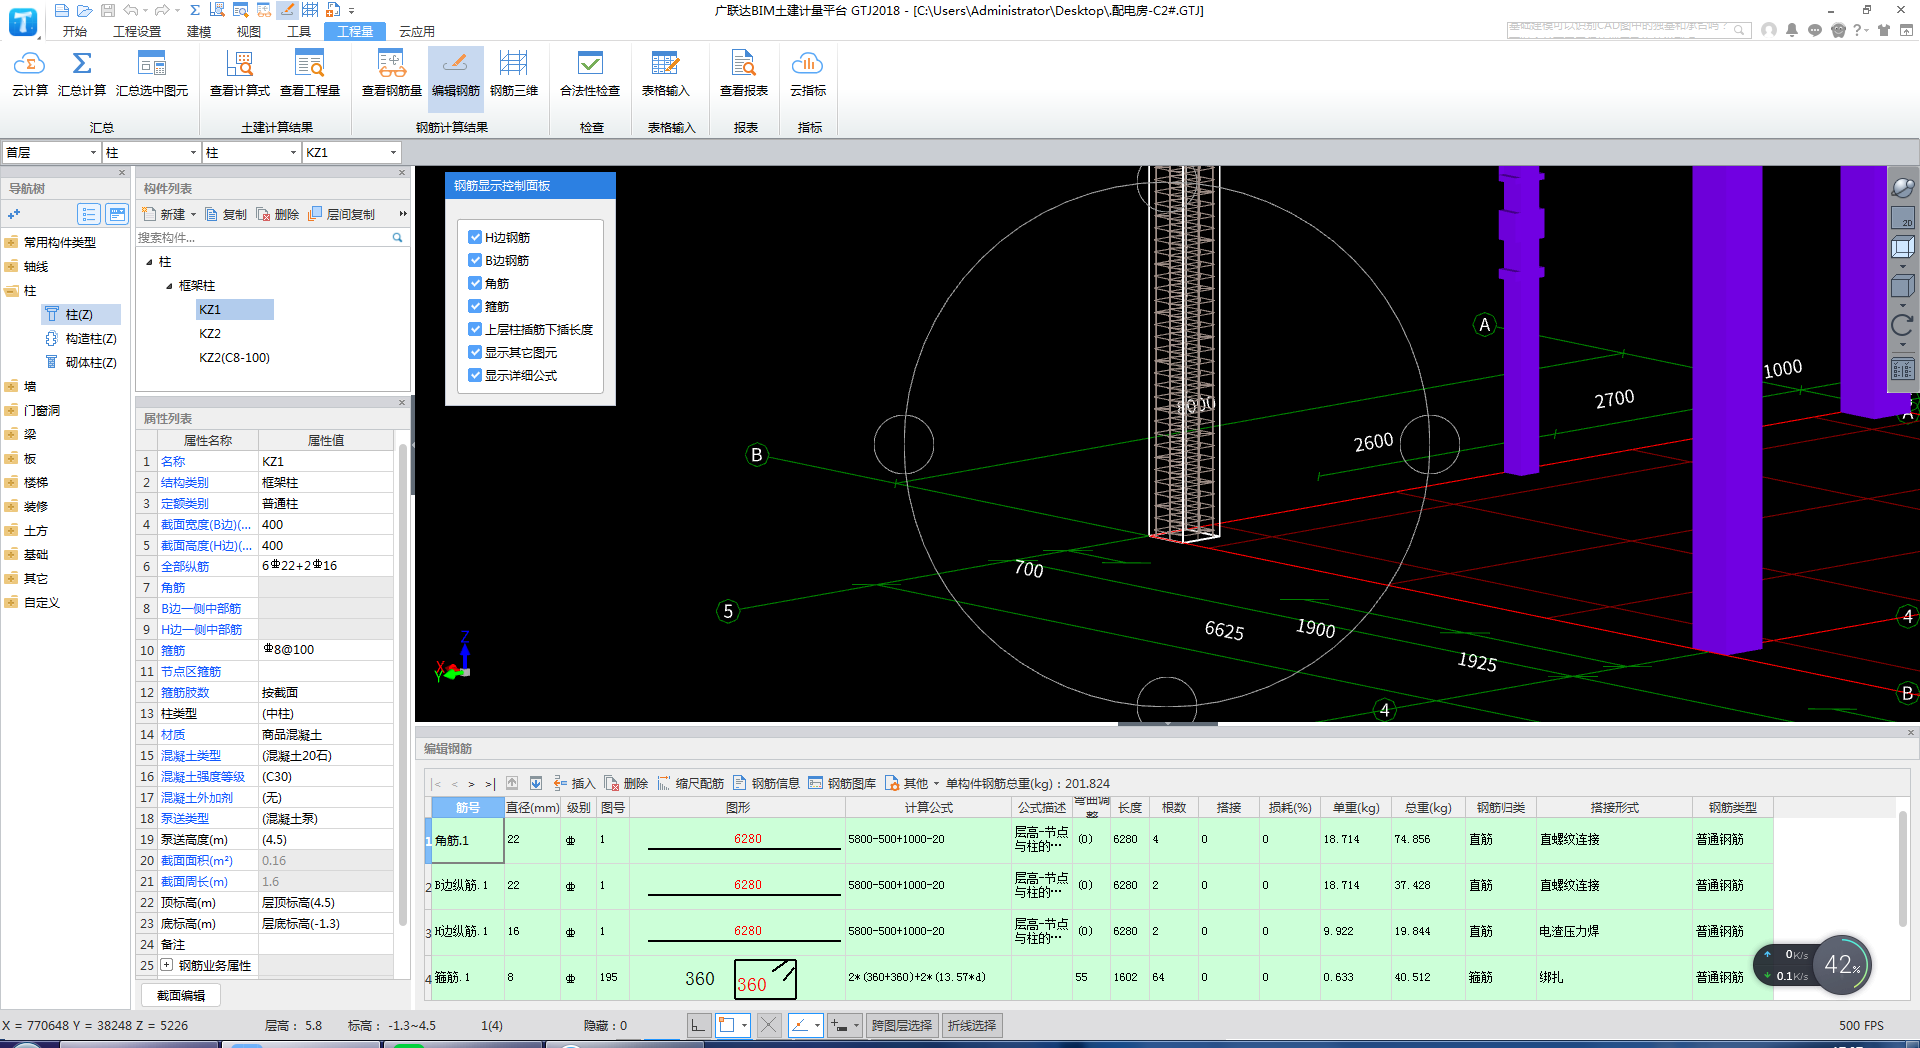Image resolution: width=1920 pixels, height=1048 pixels.
Task: Go to next rebar record arrow
Action: [x=471, y=784]
